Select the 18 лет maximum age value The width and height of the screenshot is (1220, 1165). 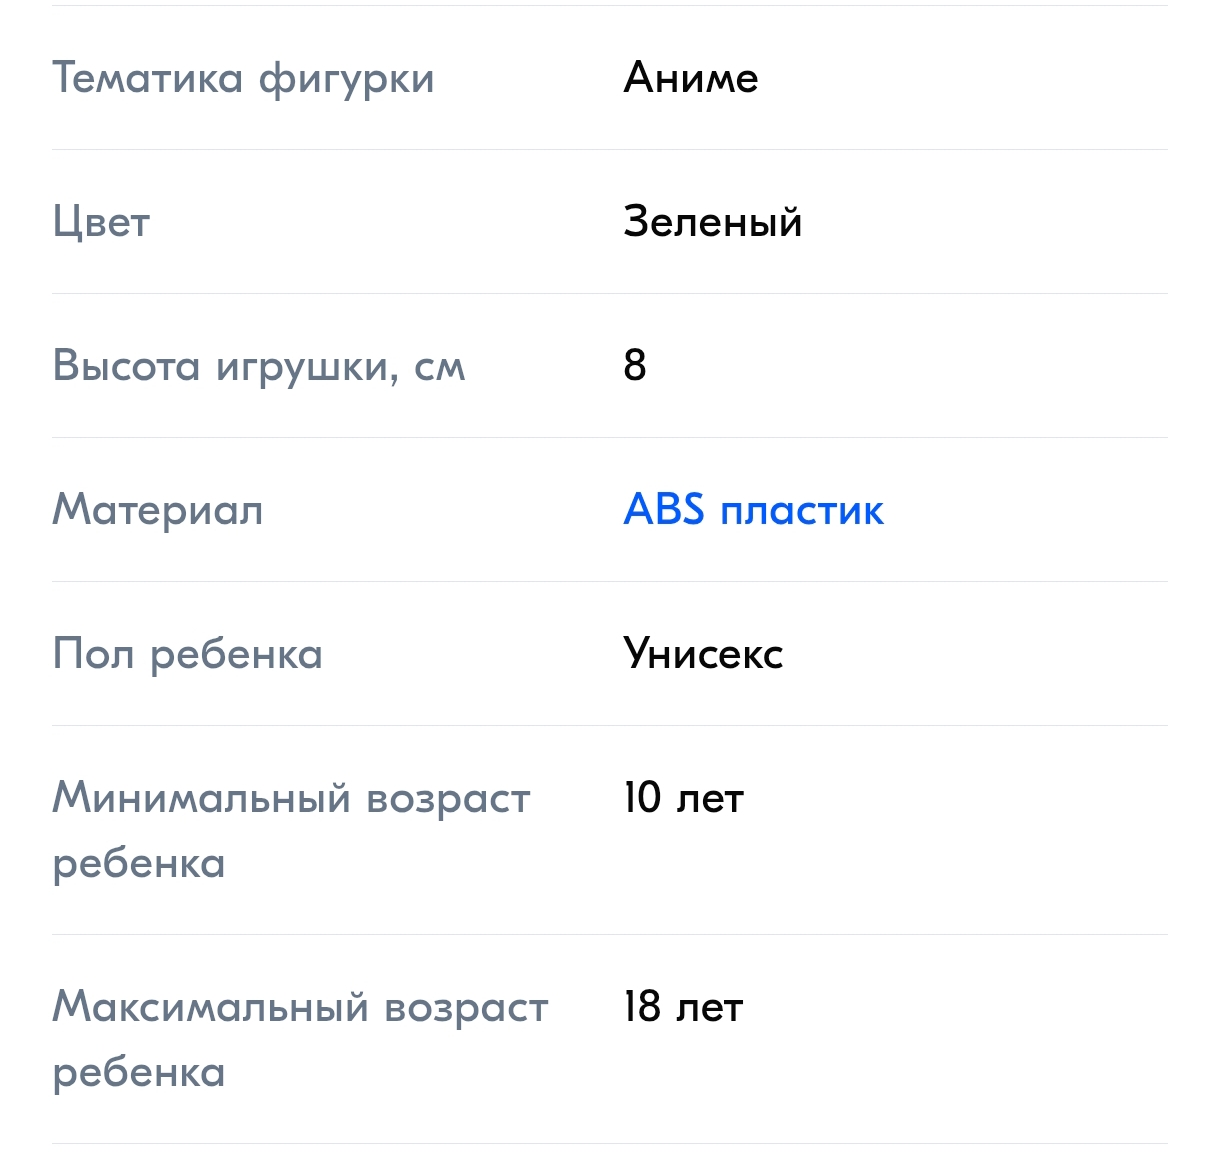pyautogui.click(x=683, y=1007)
